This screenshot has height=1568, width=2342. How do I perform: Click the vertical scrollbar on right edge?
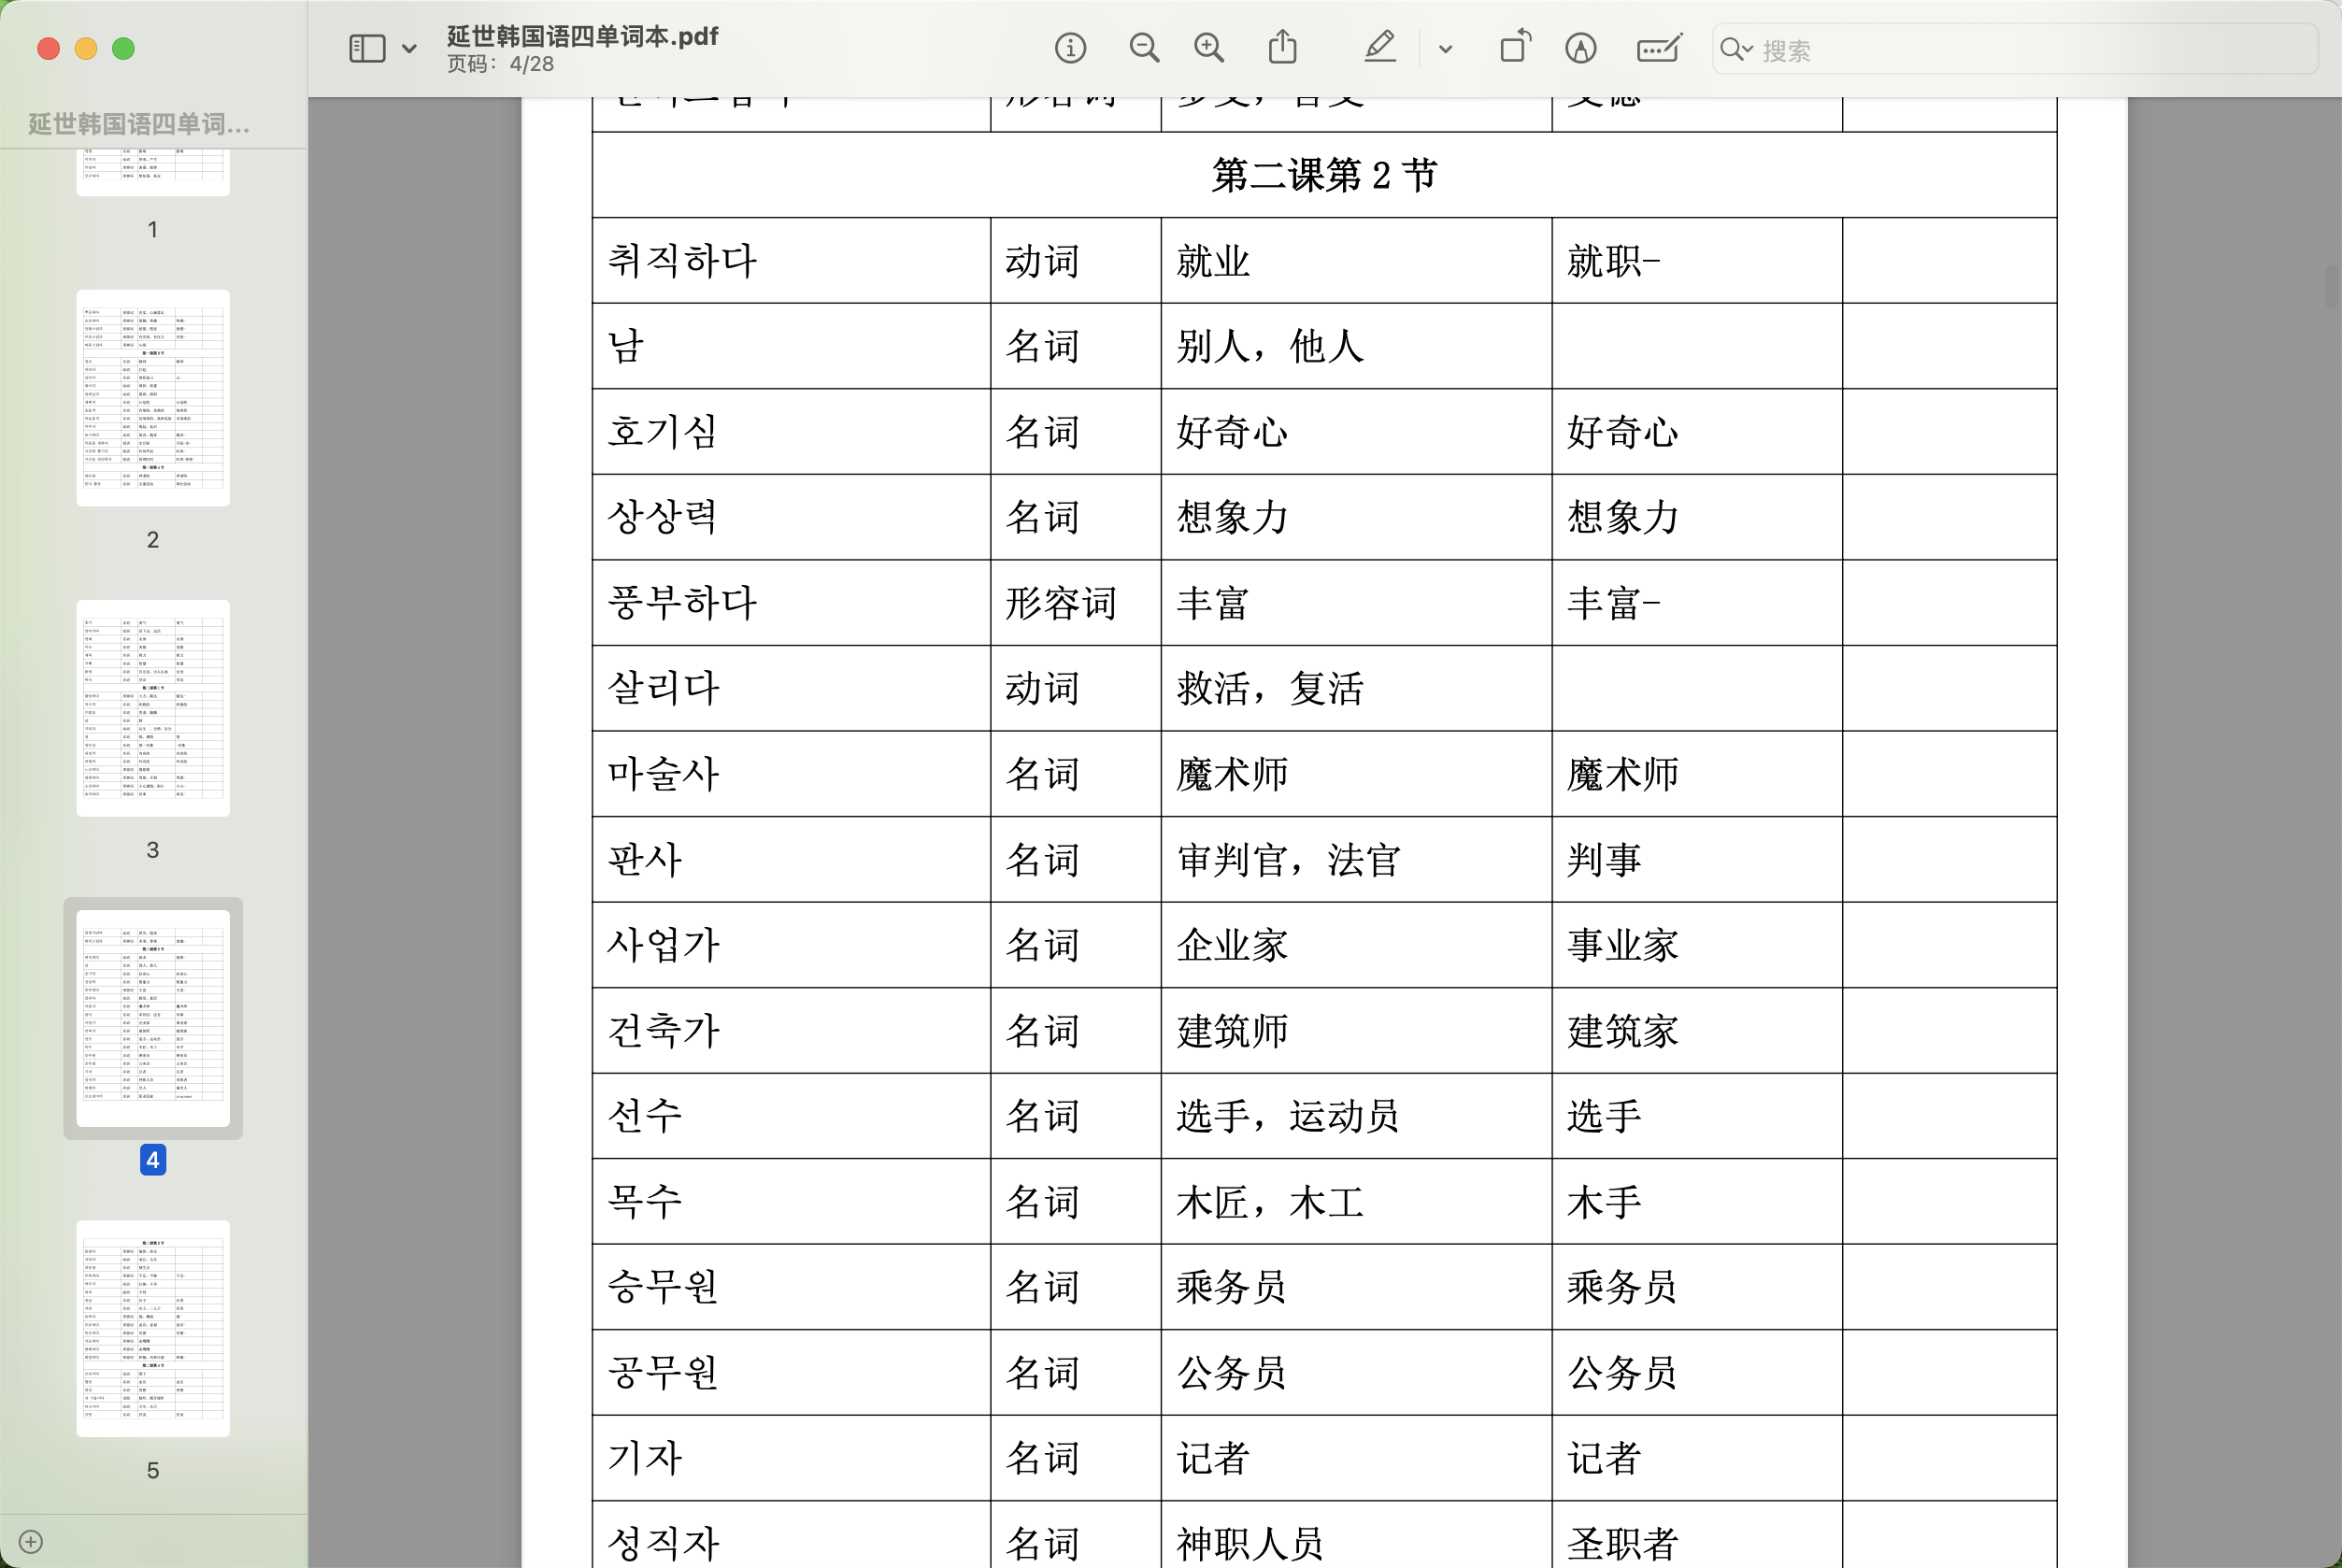tap(2332, 288)
